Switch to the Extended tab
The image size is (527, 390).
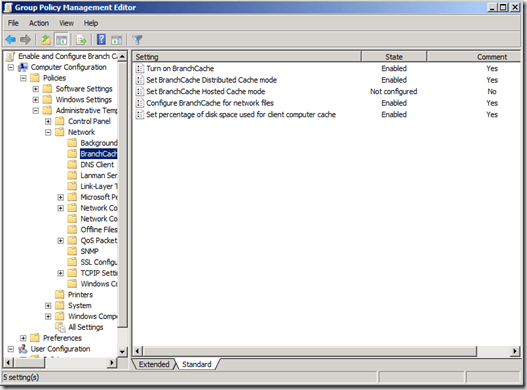(x=154, y=364)
